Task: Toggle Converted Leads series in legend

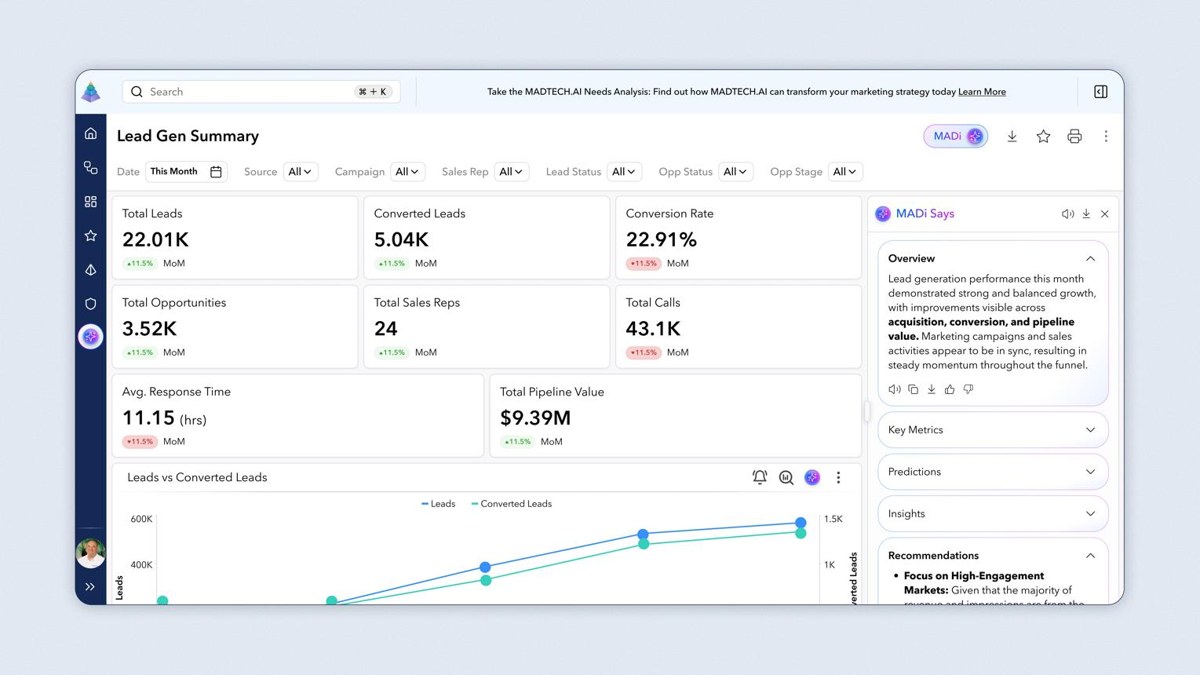Action: (511, 504)
